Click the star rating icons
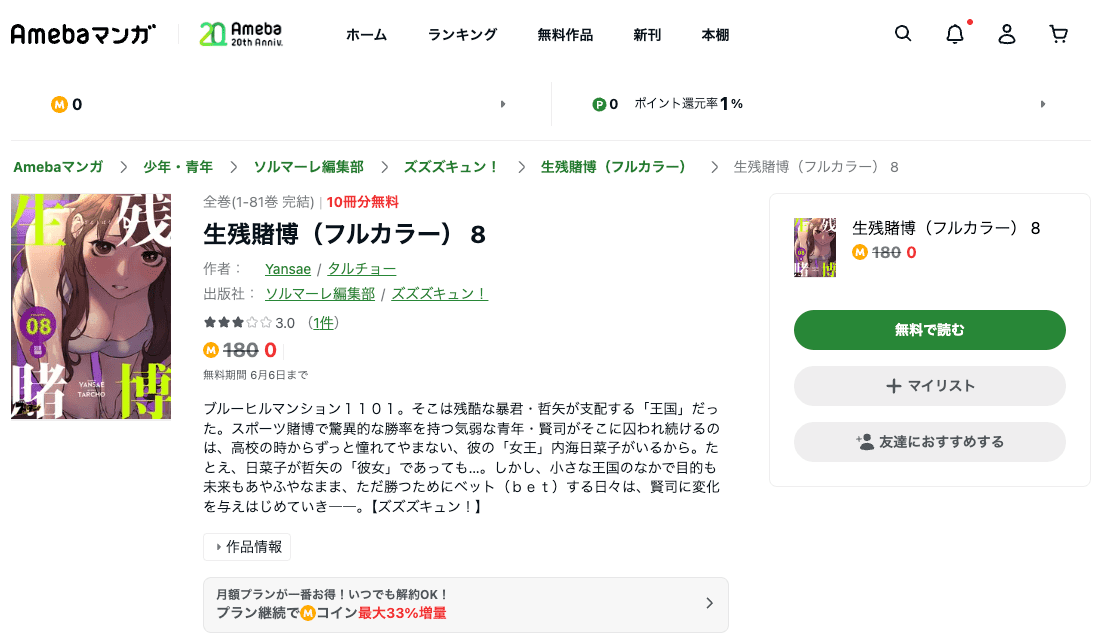This screenshot has height=641, width=1098. coord(238,322)
